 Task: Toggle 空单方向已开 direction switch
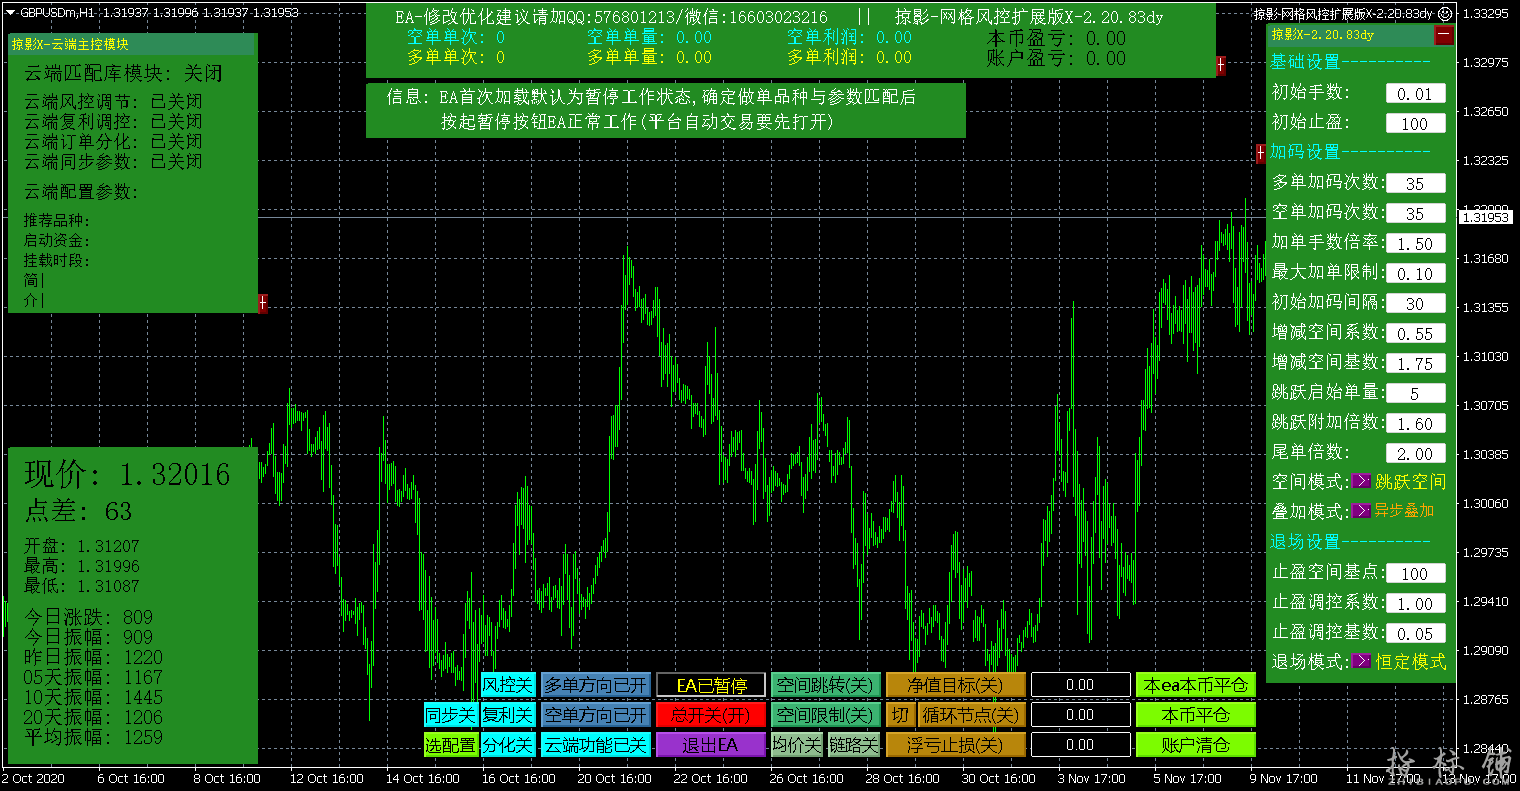click(596, 715)
